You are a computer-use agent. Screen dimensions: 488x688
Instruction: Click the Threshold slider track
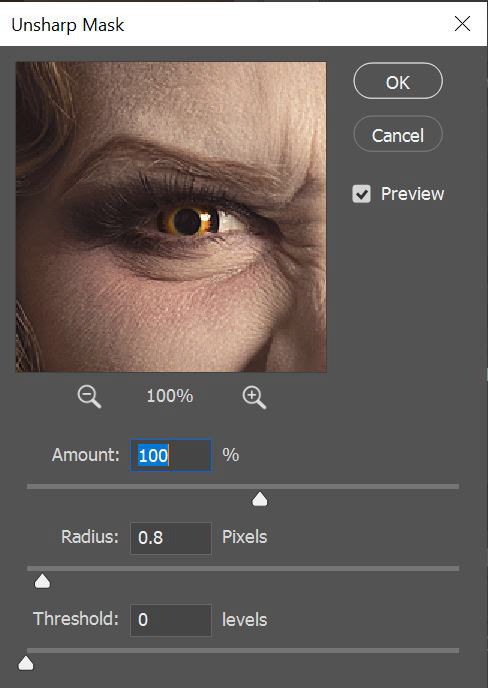243,651
